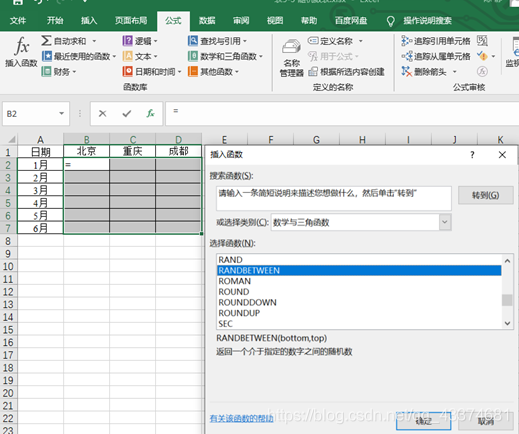Select ROMAN in the function list
This screenshot has width=519, height=434.
coord(359,281)
